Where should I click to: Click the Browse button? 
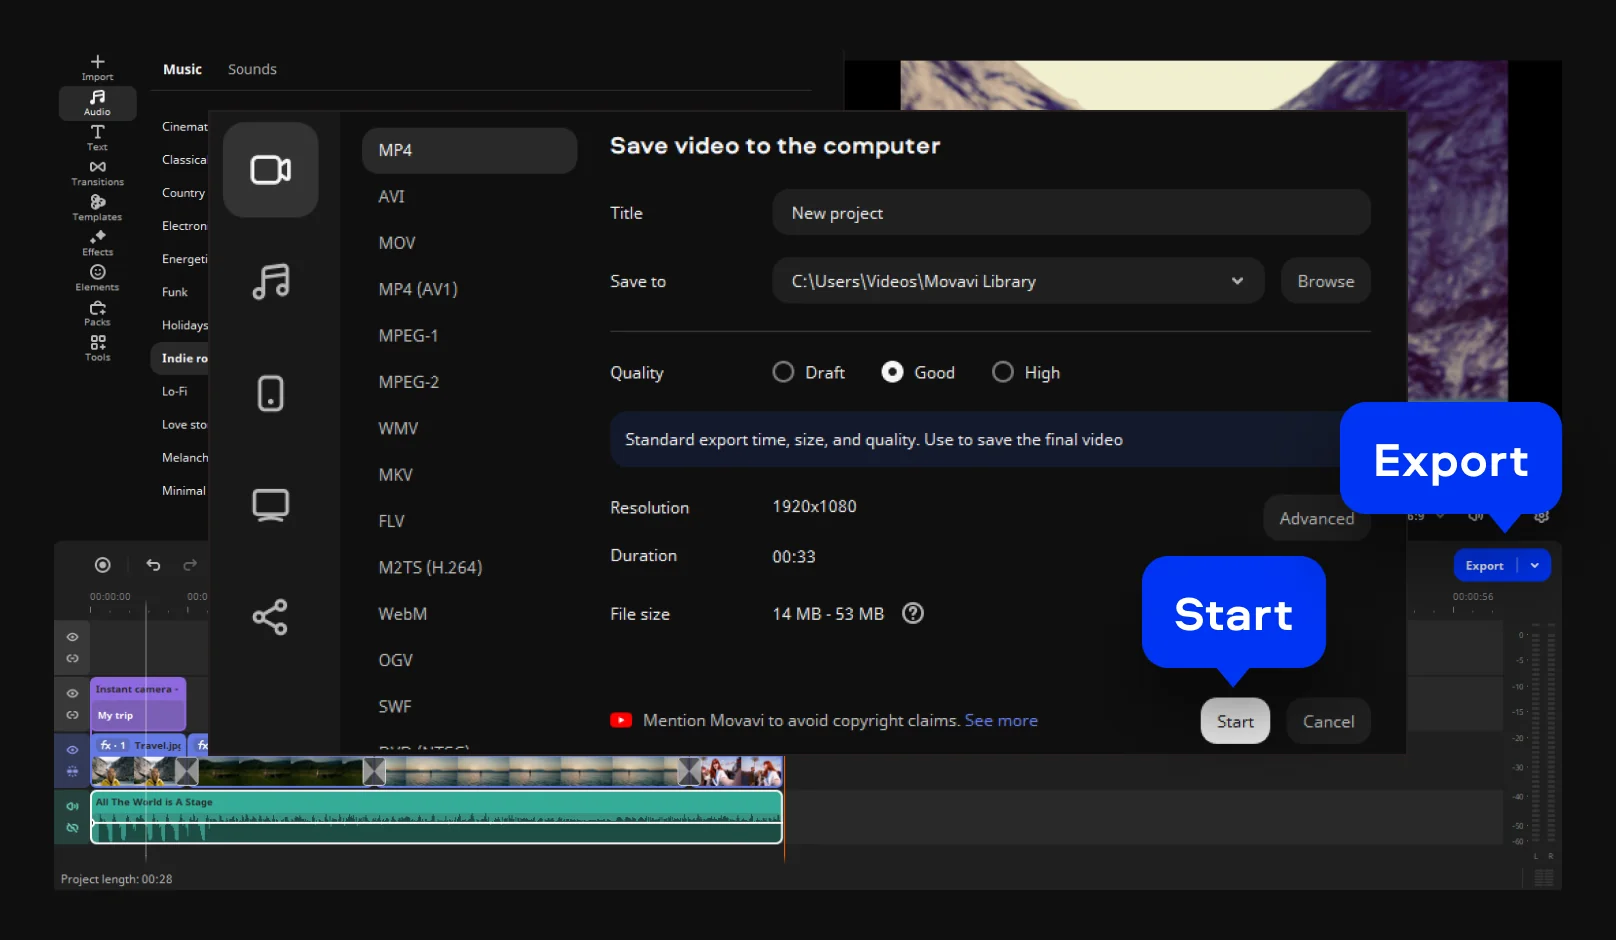[x=1325, y=281]
